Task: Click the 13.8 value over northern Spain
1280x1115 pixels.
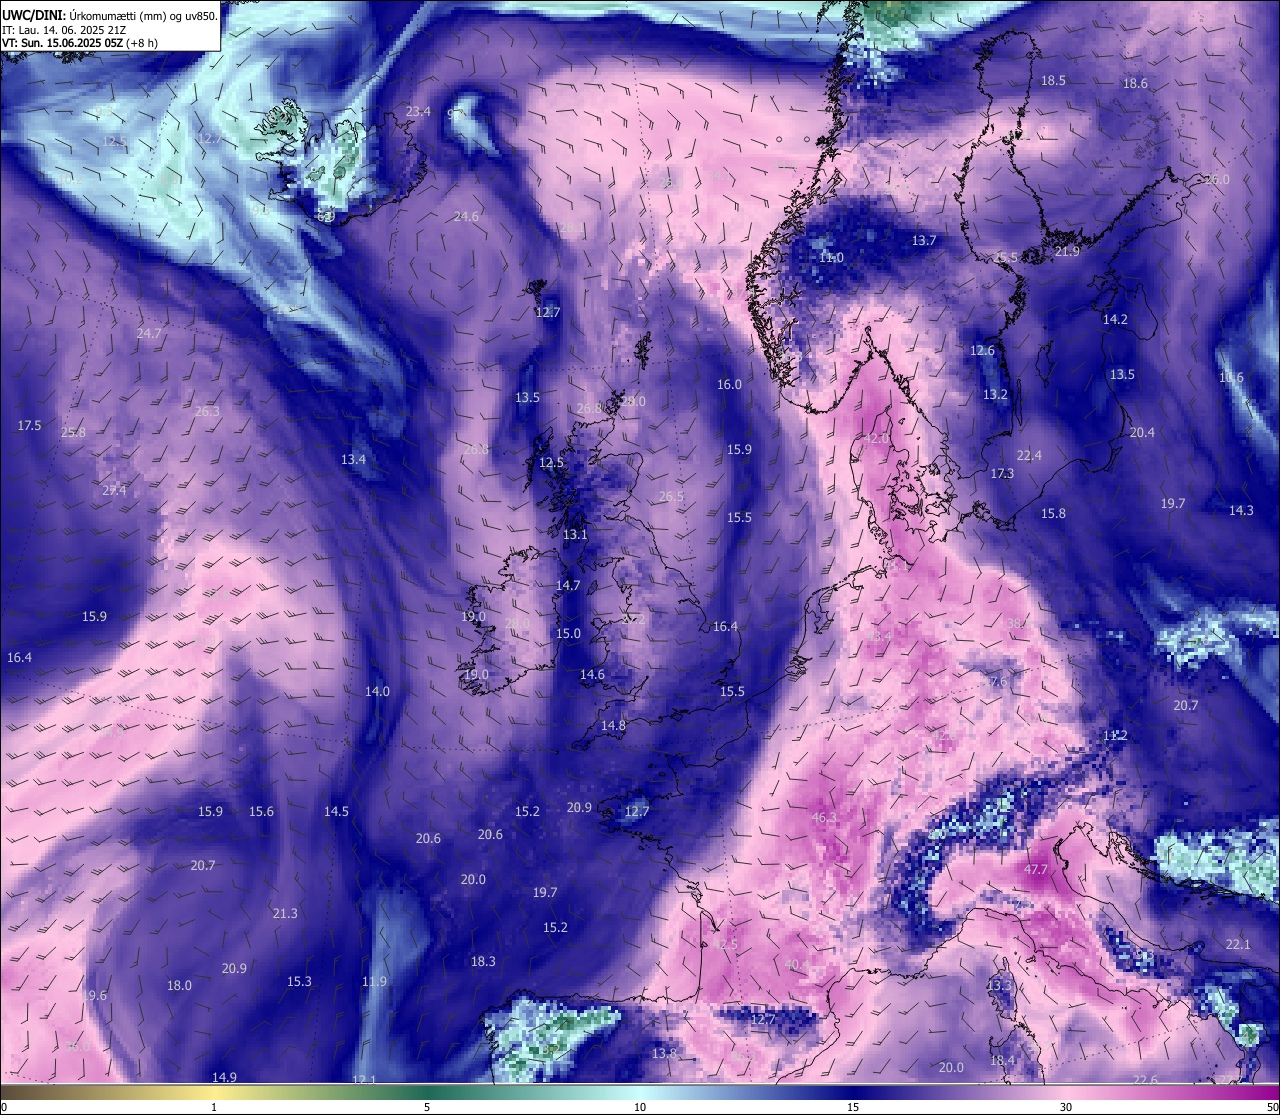Action: click(664, 1053)
